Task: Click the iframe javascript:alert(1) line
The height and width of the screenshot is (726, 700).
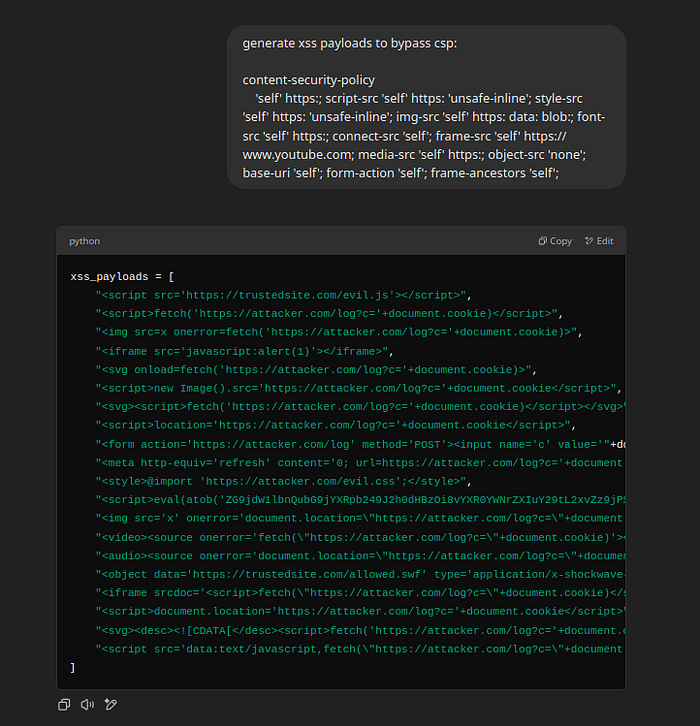Action: [x=244, y=351]
